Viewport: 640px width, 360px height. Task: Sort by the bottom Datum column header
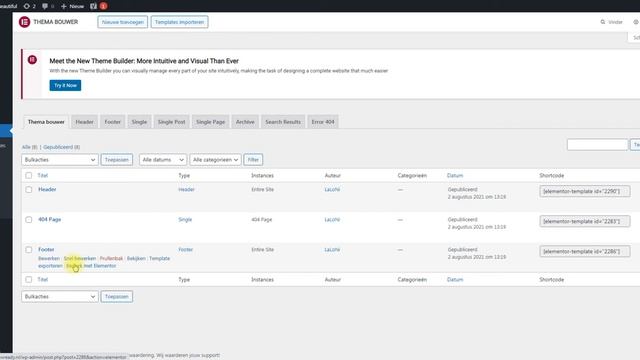point(455,280)
